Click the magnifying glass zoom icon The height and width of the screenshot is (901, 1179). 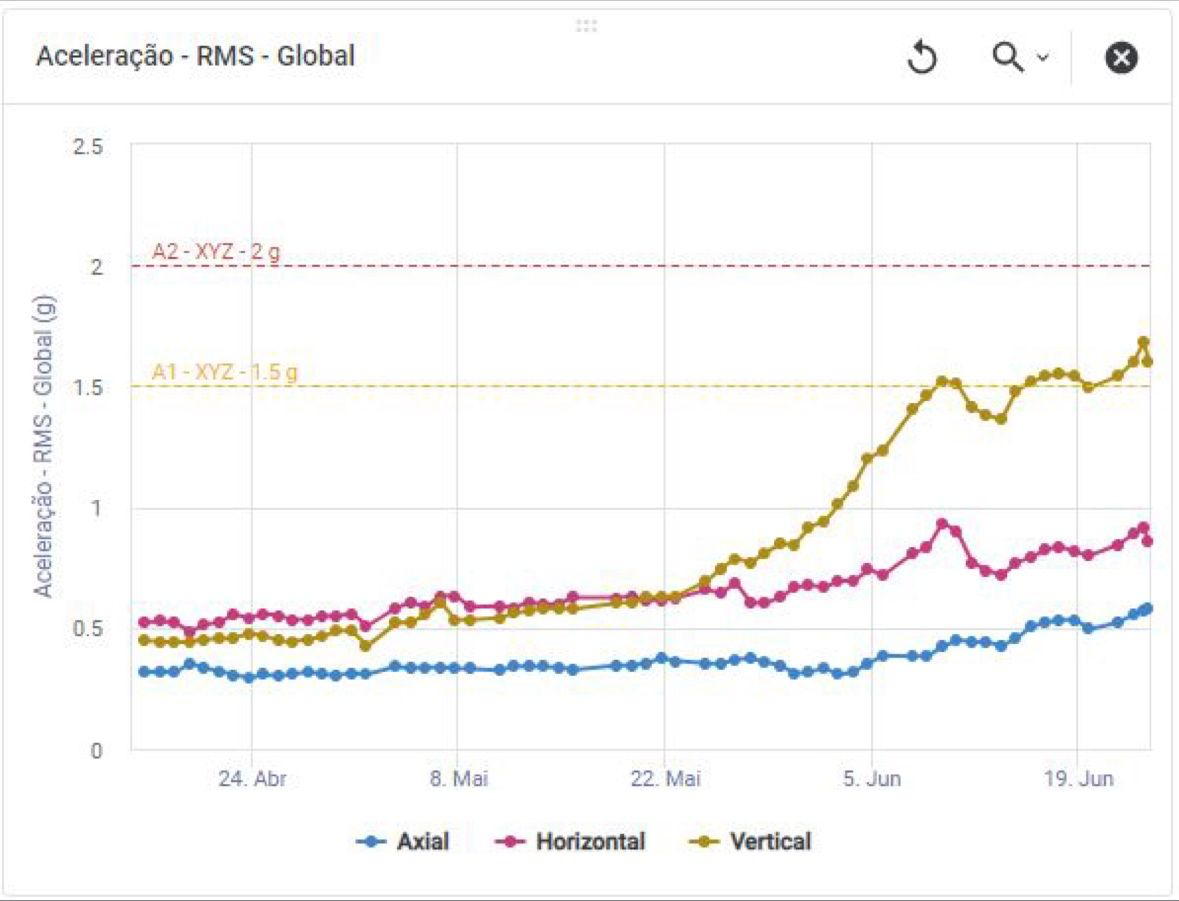pos(1008,57)
